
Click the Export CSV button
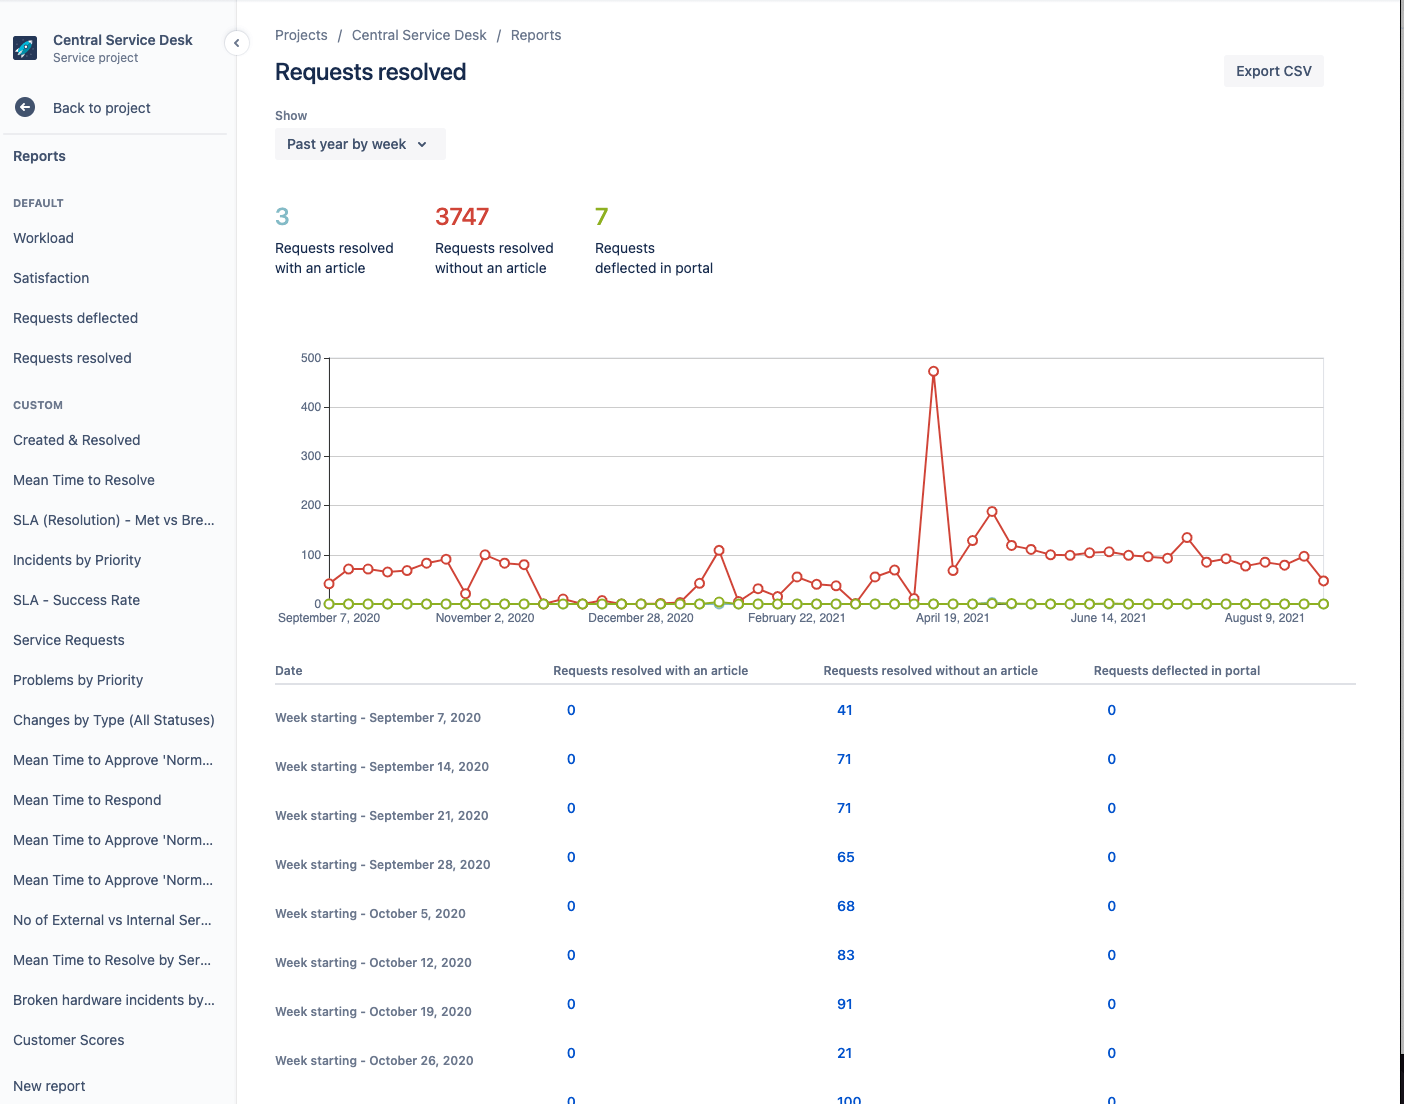tap(1273, 71)
